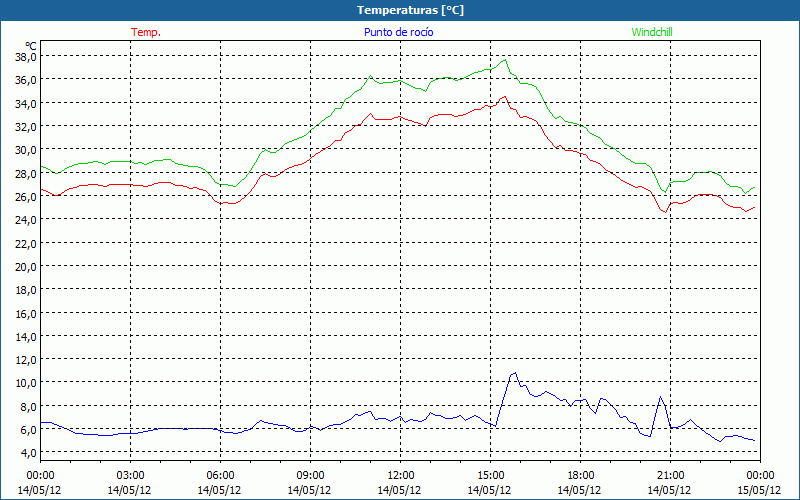Click the 20,0 y-axis value
Screen dimensions: 800x500
tap(26, 266)
